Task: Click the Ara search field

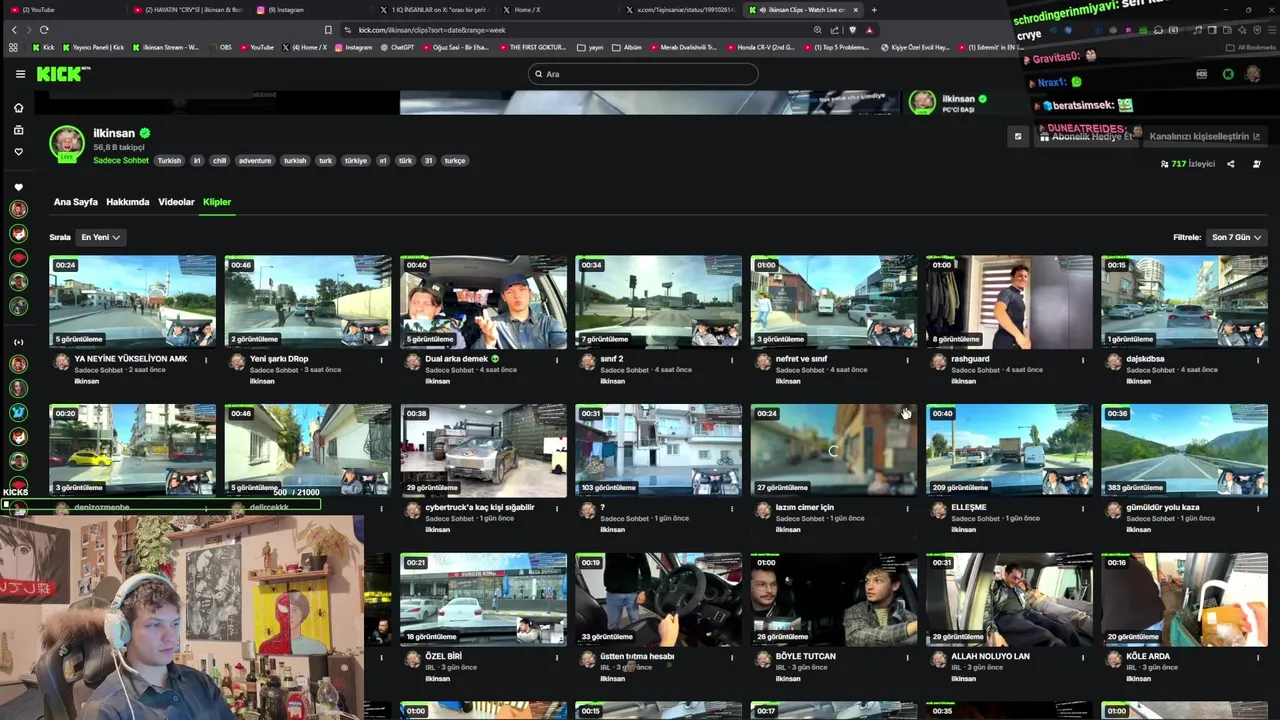Action: 643,74
